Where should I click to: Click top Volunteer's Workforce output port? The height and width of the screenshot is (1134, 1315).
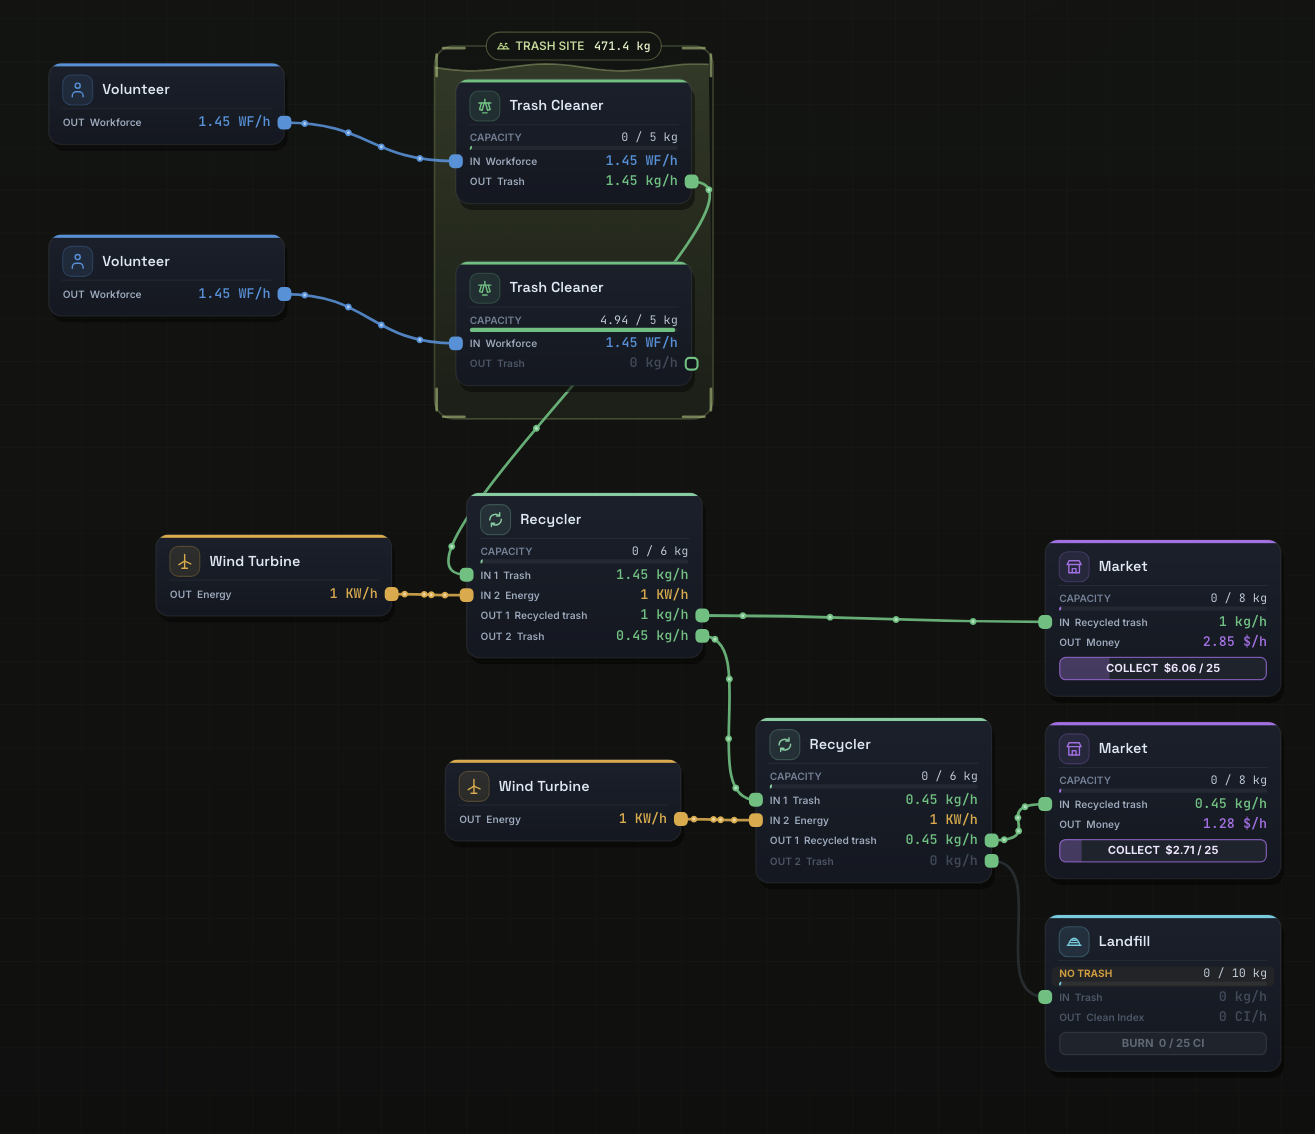pyautogui.click(x=285, y=122)
